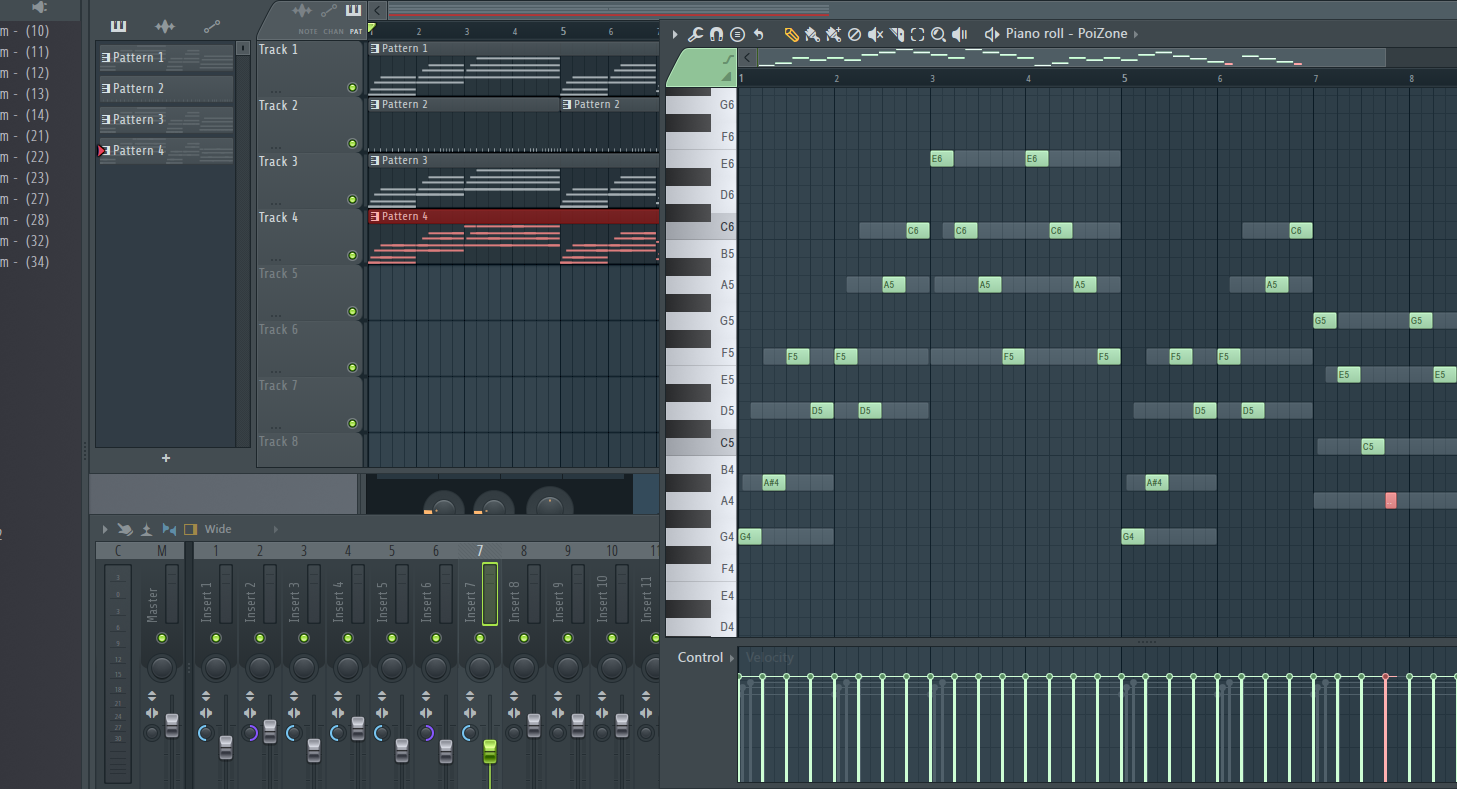Screen dimensions: 1457x789
Task: Open the mixer layout dropdown showing Wide
Action: pyautogui.click(x=218, y=529)
